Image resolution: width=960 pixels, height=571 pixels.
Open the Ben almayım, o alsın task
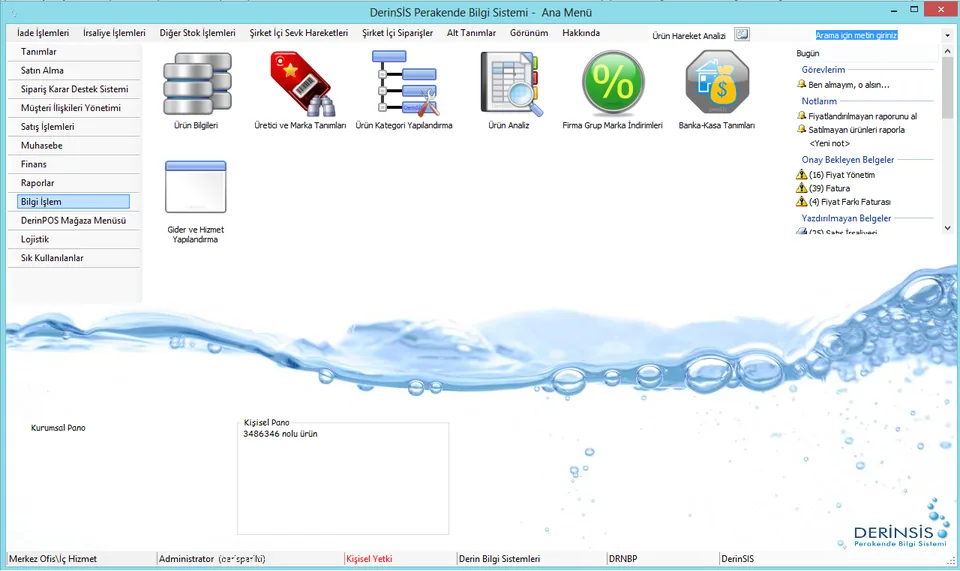[x=849, y=85]
